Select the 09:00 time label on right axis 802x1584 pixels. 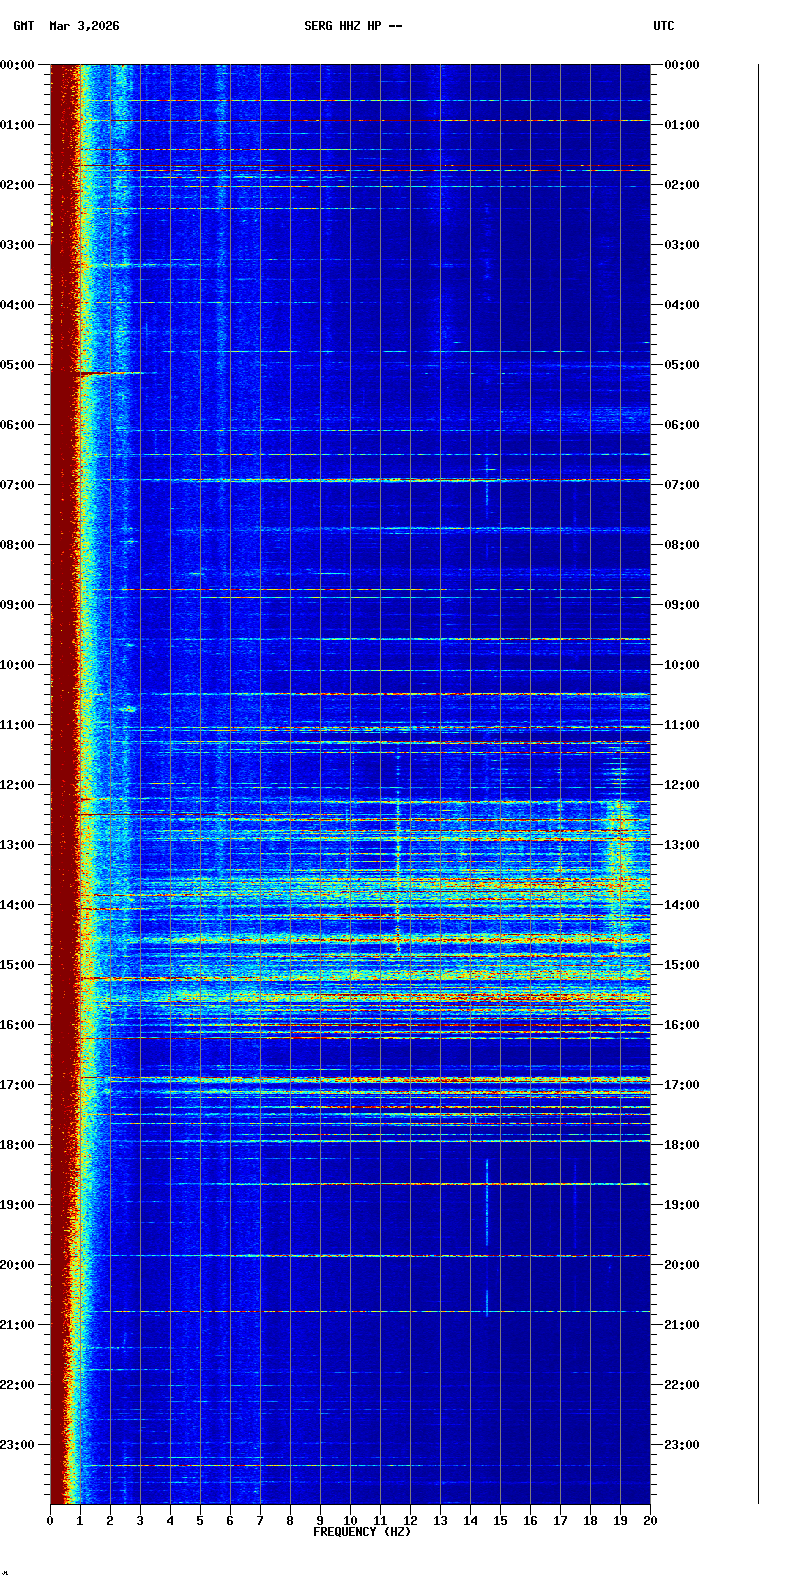pos(682,605)
